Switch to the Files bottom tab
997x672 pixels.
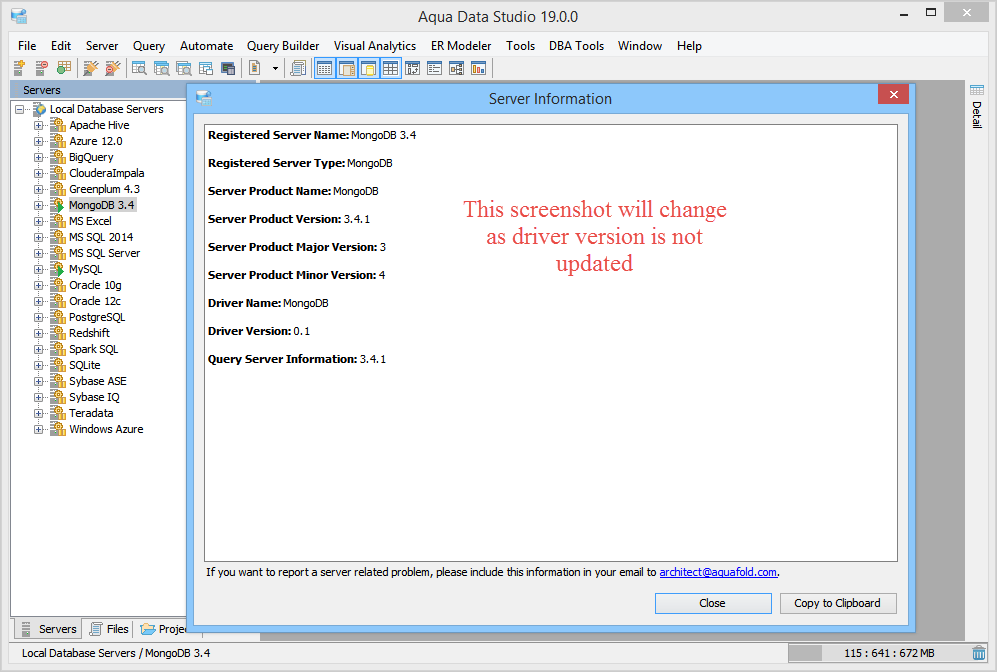[x=109, y=629]
